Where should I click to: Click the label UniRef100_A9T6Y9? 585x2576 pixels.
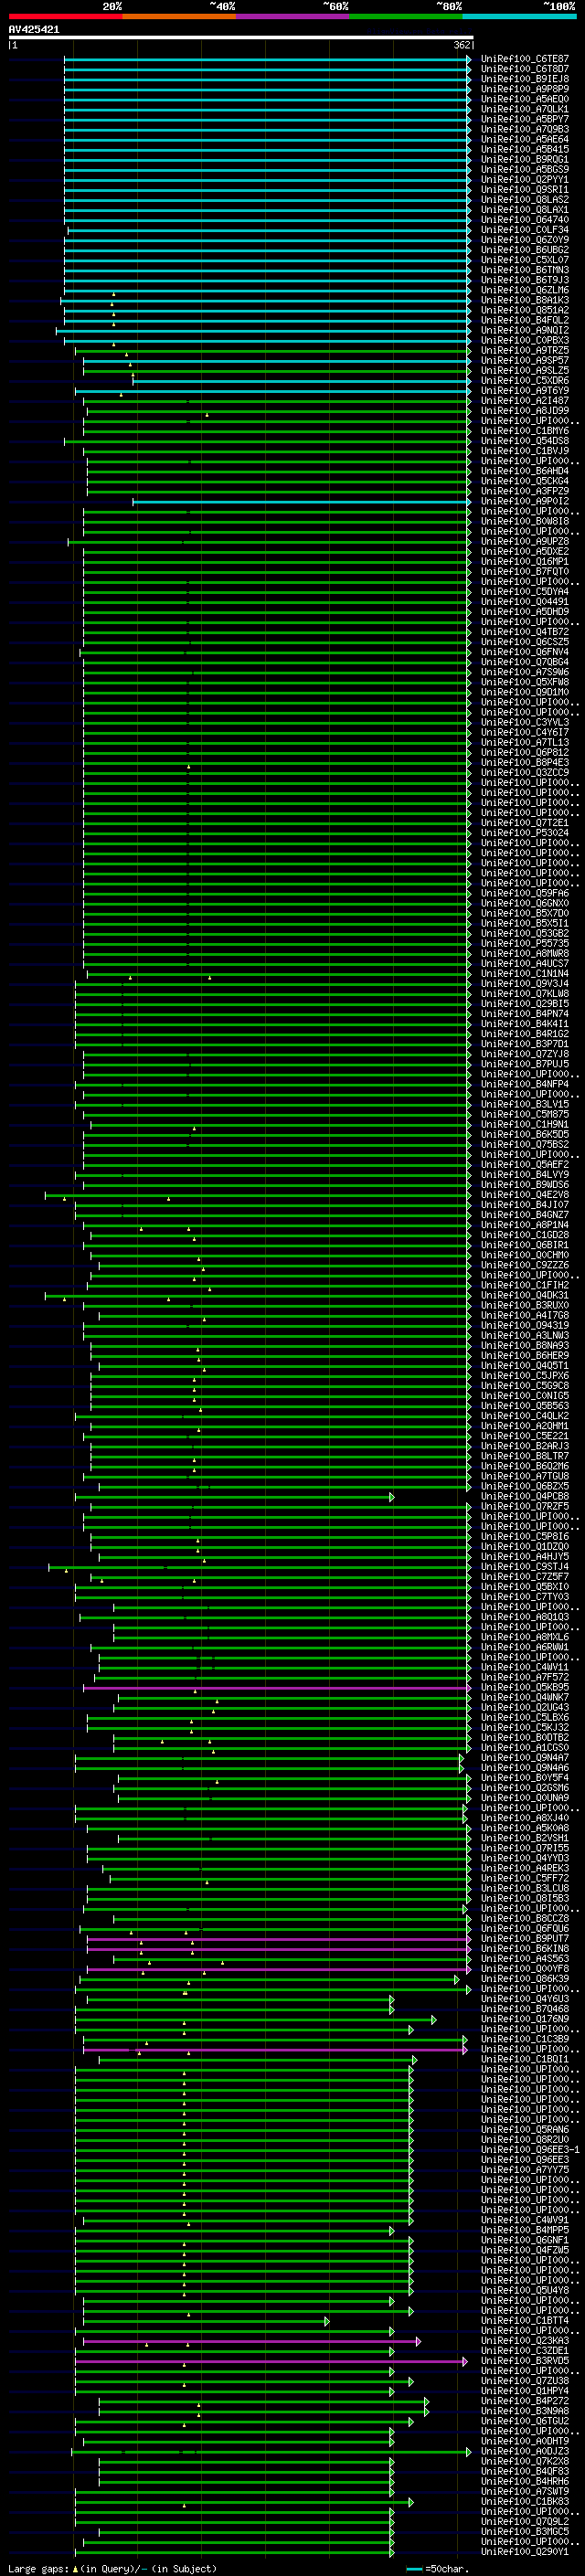point(525,390)
